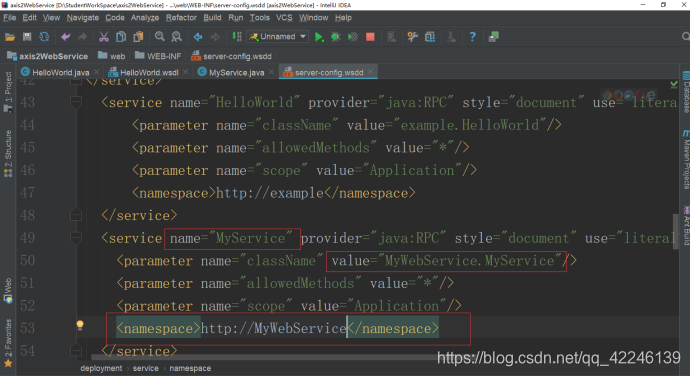Close the MyService.java tab
Screen dimensions: 691x377
[x=271, y=72]
